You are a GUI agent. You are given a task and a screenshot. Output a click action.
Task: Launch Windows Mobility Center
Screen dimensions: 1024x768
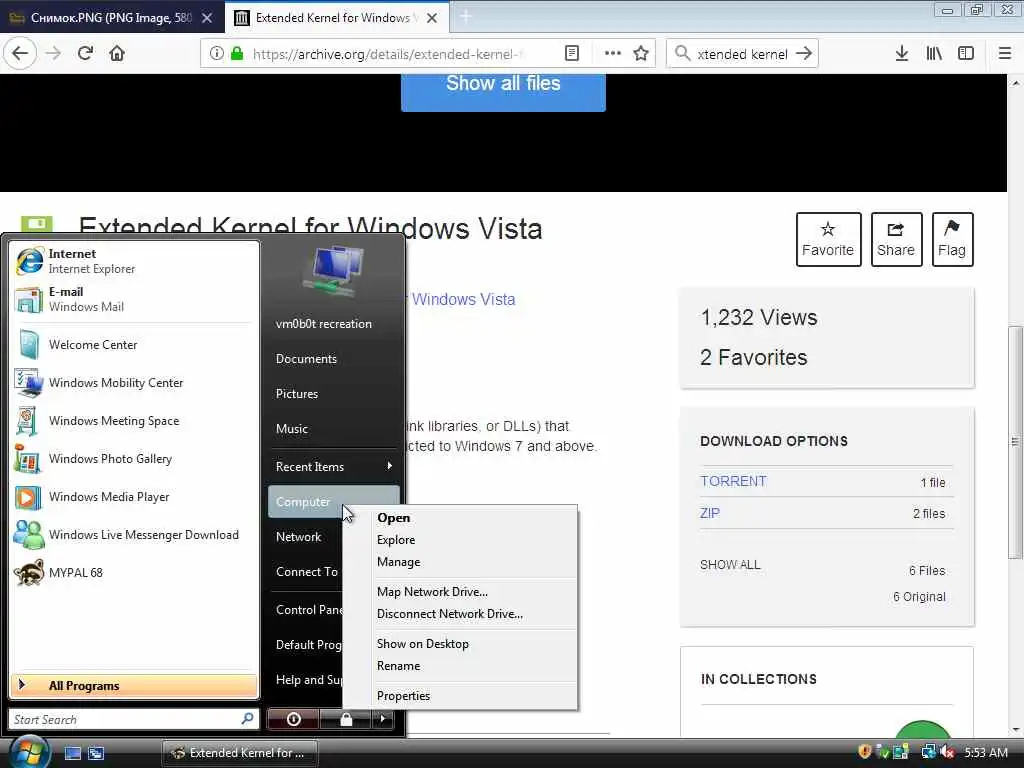[x=136, y=383]
